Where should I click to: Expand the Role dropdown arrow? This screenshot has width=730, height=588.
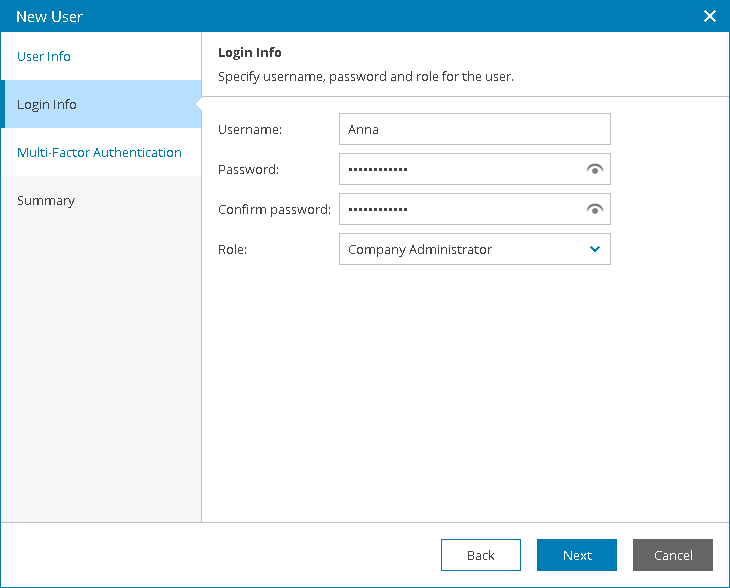[x=595, y=249]
